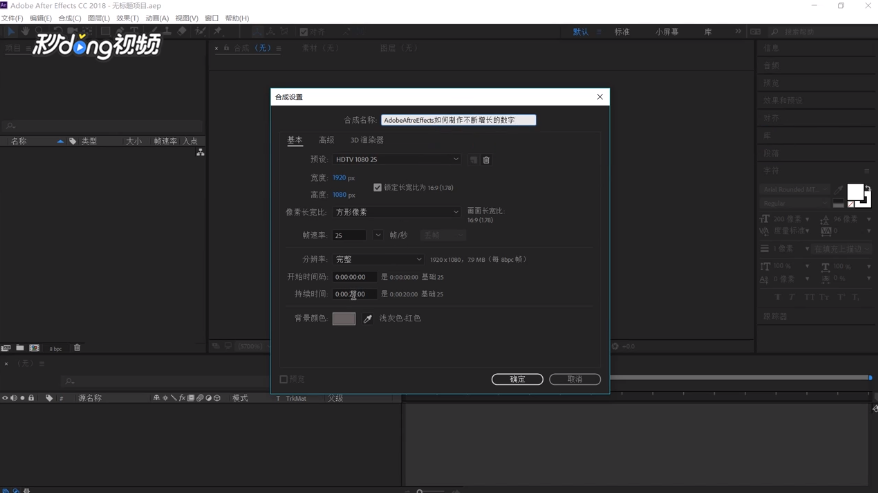Select the 标准 workspace
The image size is (878, 493).
(622, 32)
